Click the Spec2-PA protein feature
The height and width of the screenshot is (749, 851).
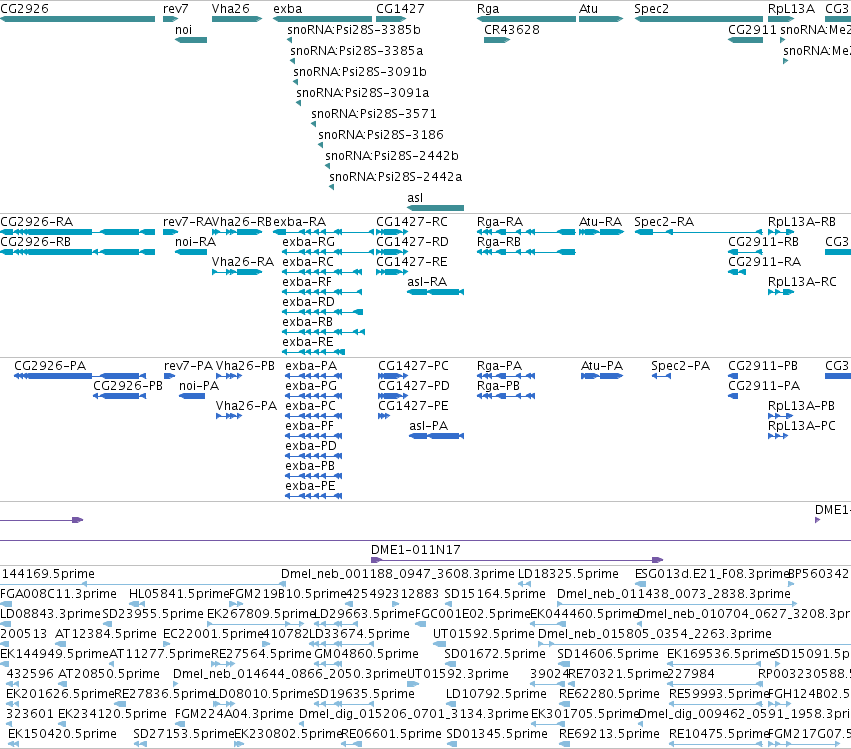pos(661,376)
